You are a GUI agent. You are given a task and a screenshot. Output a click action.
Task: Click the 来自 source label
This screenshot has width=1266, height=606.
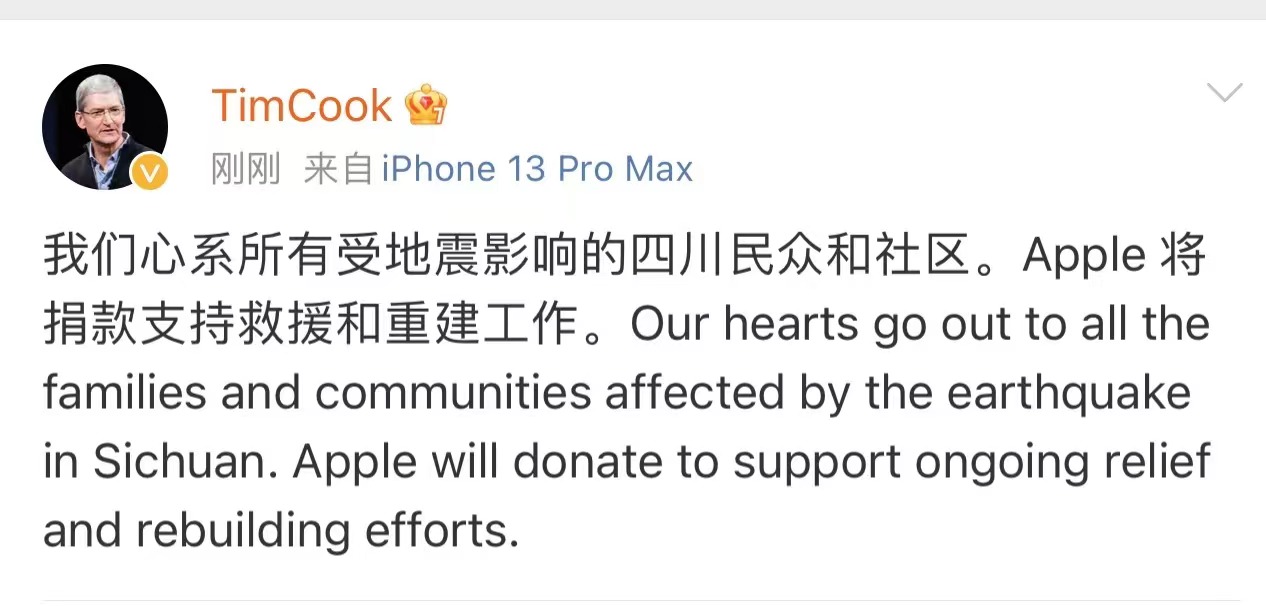[339, 169]
